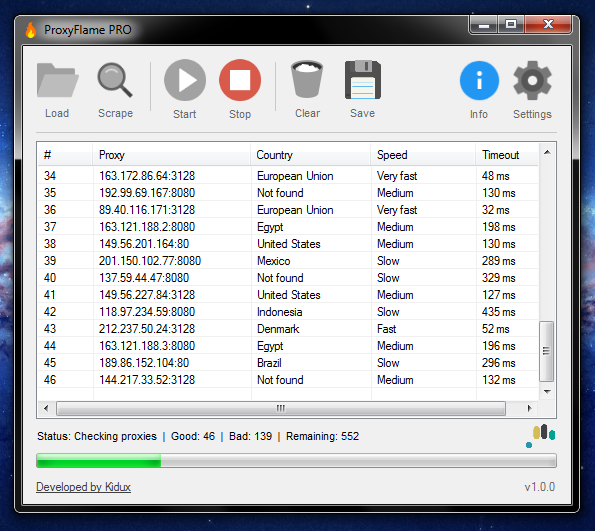The height and width of the screenshot is (531, 595).
Task: Click the '32 ms' timeout cell
Action: tap(496, 210)
